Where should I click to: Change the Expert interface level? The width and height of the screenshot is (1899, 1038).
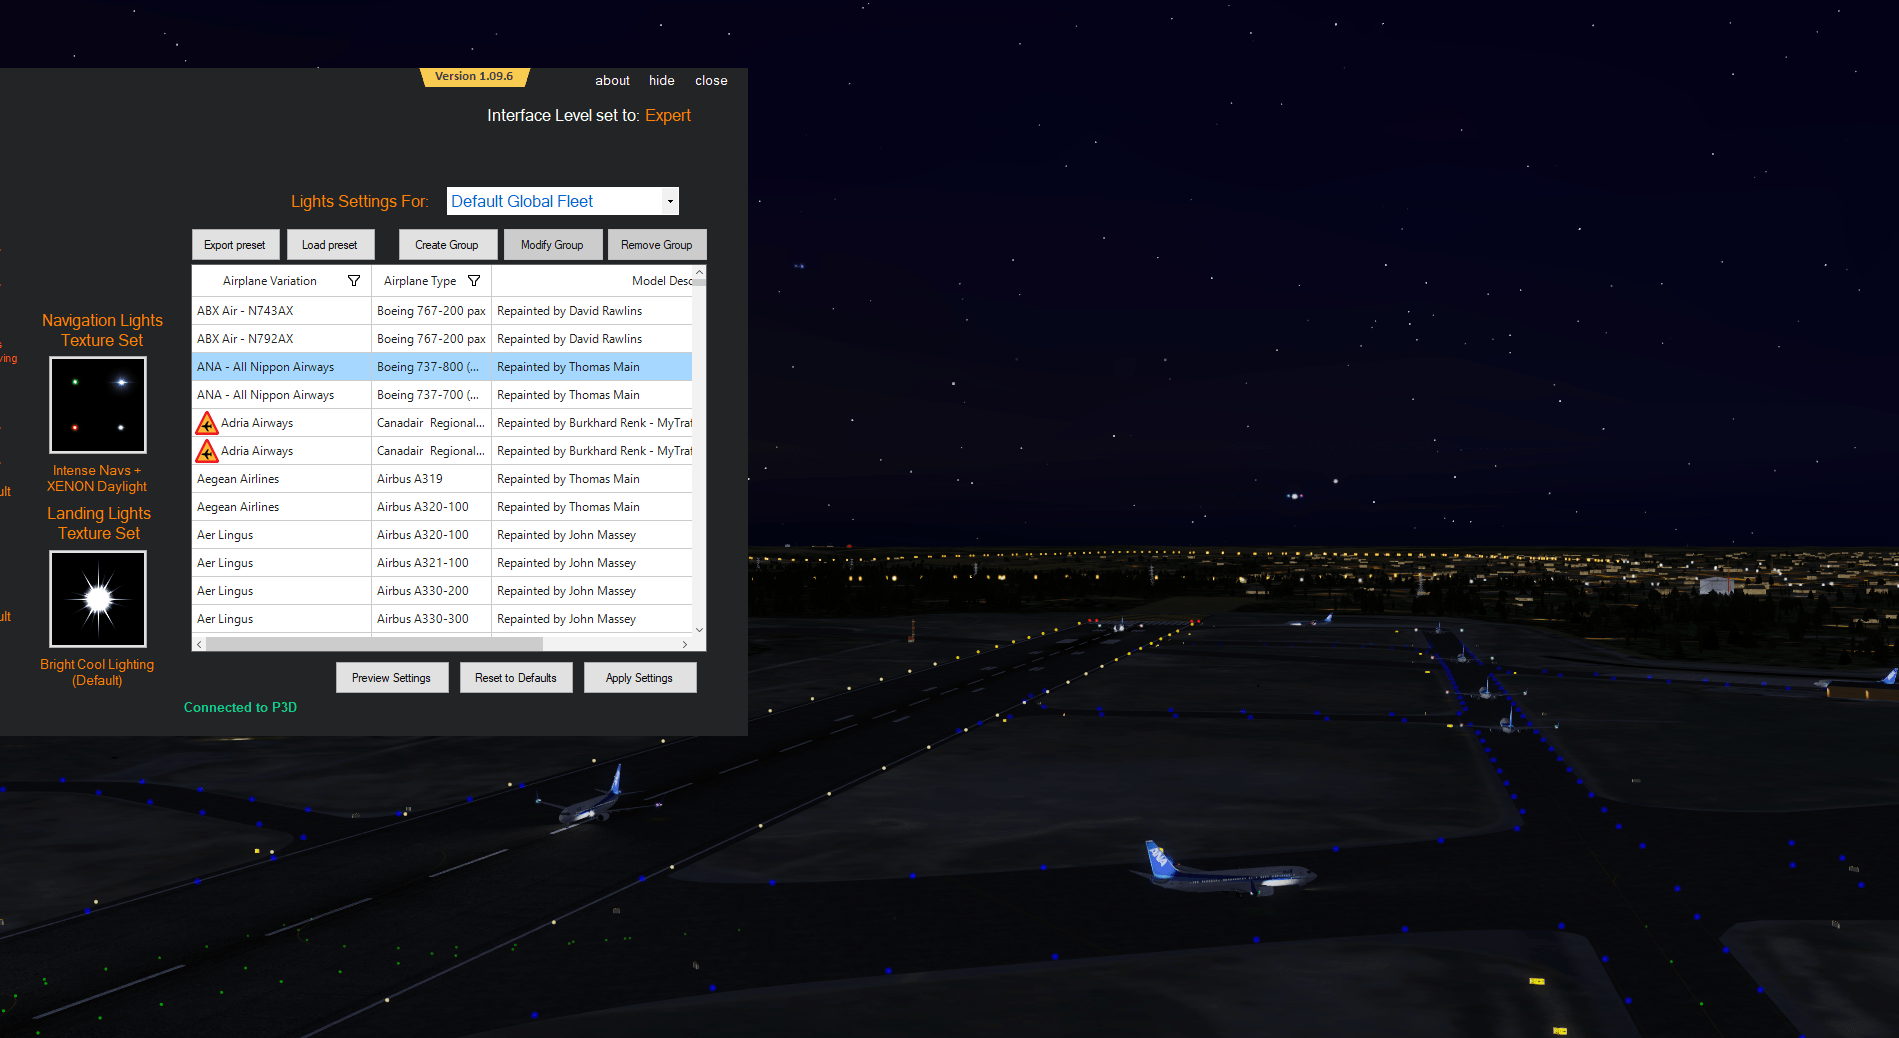(668, 116)
